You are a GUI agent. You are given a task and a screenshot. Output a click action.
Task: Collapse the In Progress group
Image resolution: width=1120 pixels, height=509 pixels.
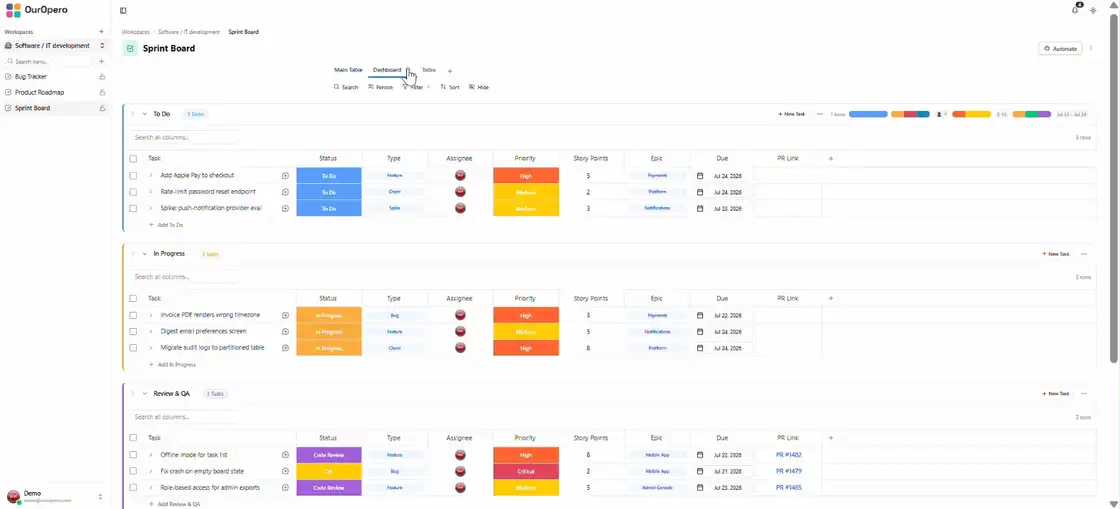point(144,254)
